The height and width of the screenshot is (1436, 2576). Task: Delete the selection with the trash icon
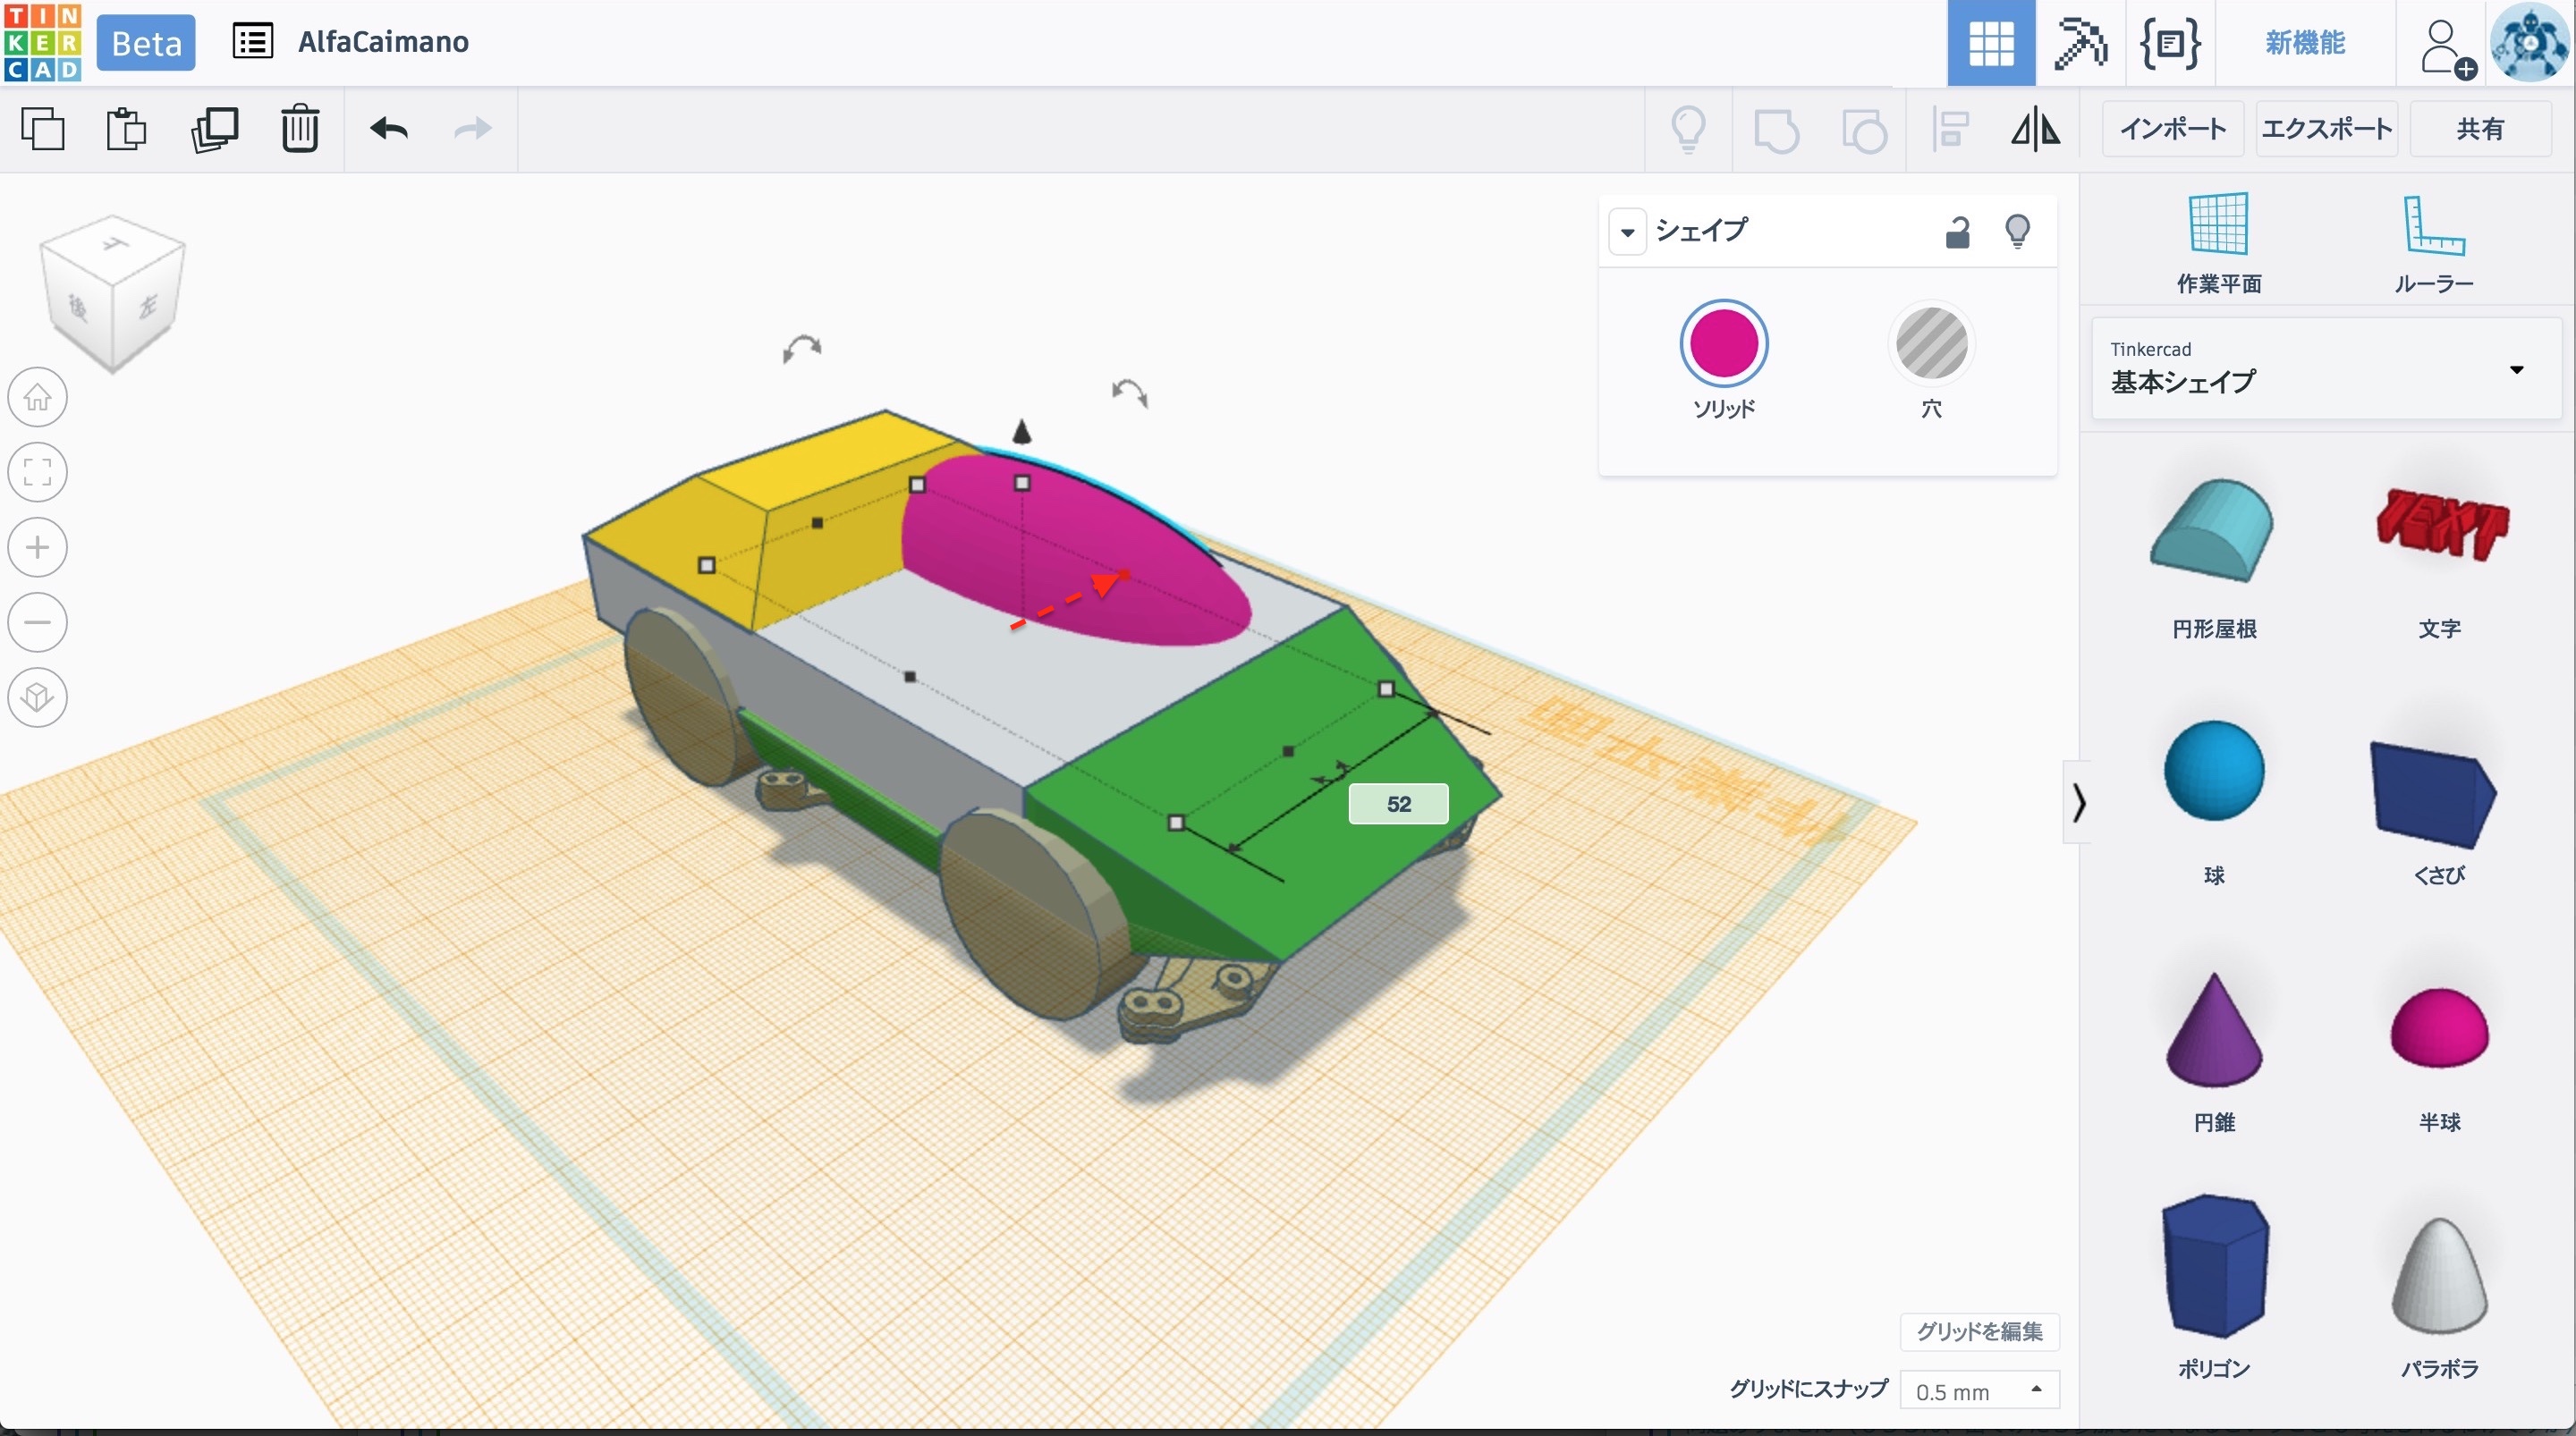coord(299,129)
